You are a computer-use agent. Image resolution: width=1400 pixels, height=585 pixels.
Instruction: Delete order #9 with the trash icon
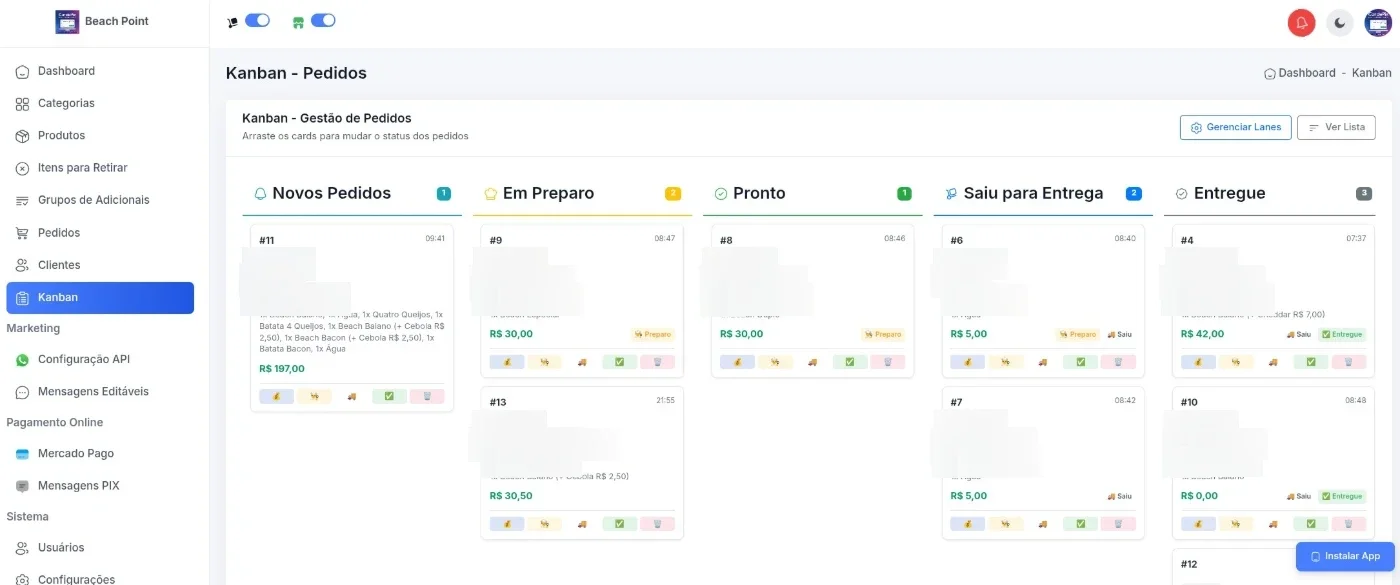point(658,362)
